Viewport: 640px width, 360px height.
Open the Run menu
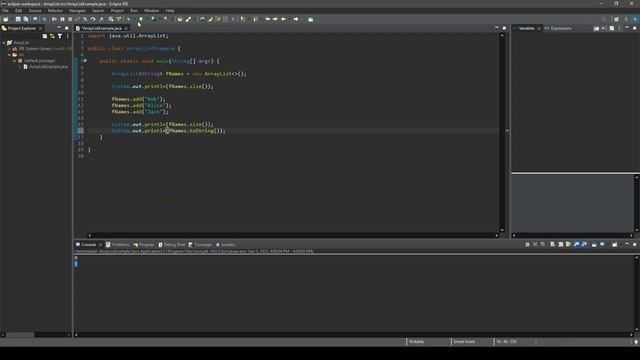click(134, 11)
